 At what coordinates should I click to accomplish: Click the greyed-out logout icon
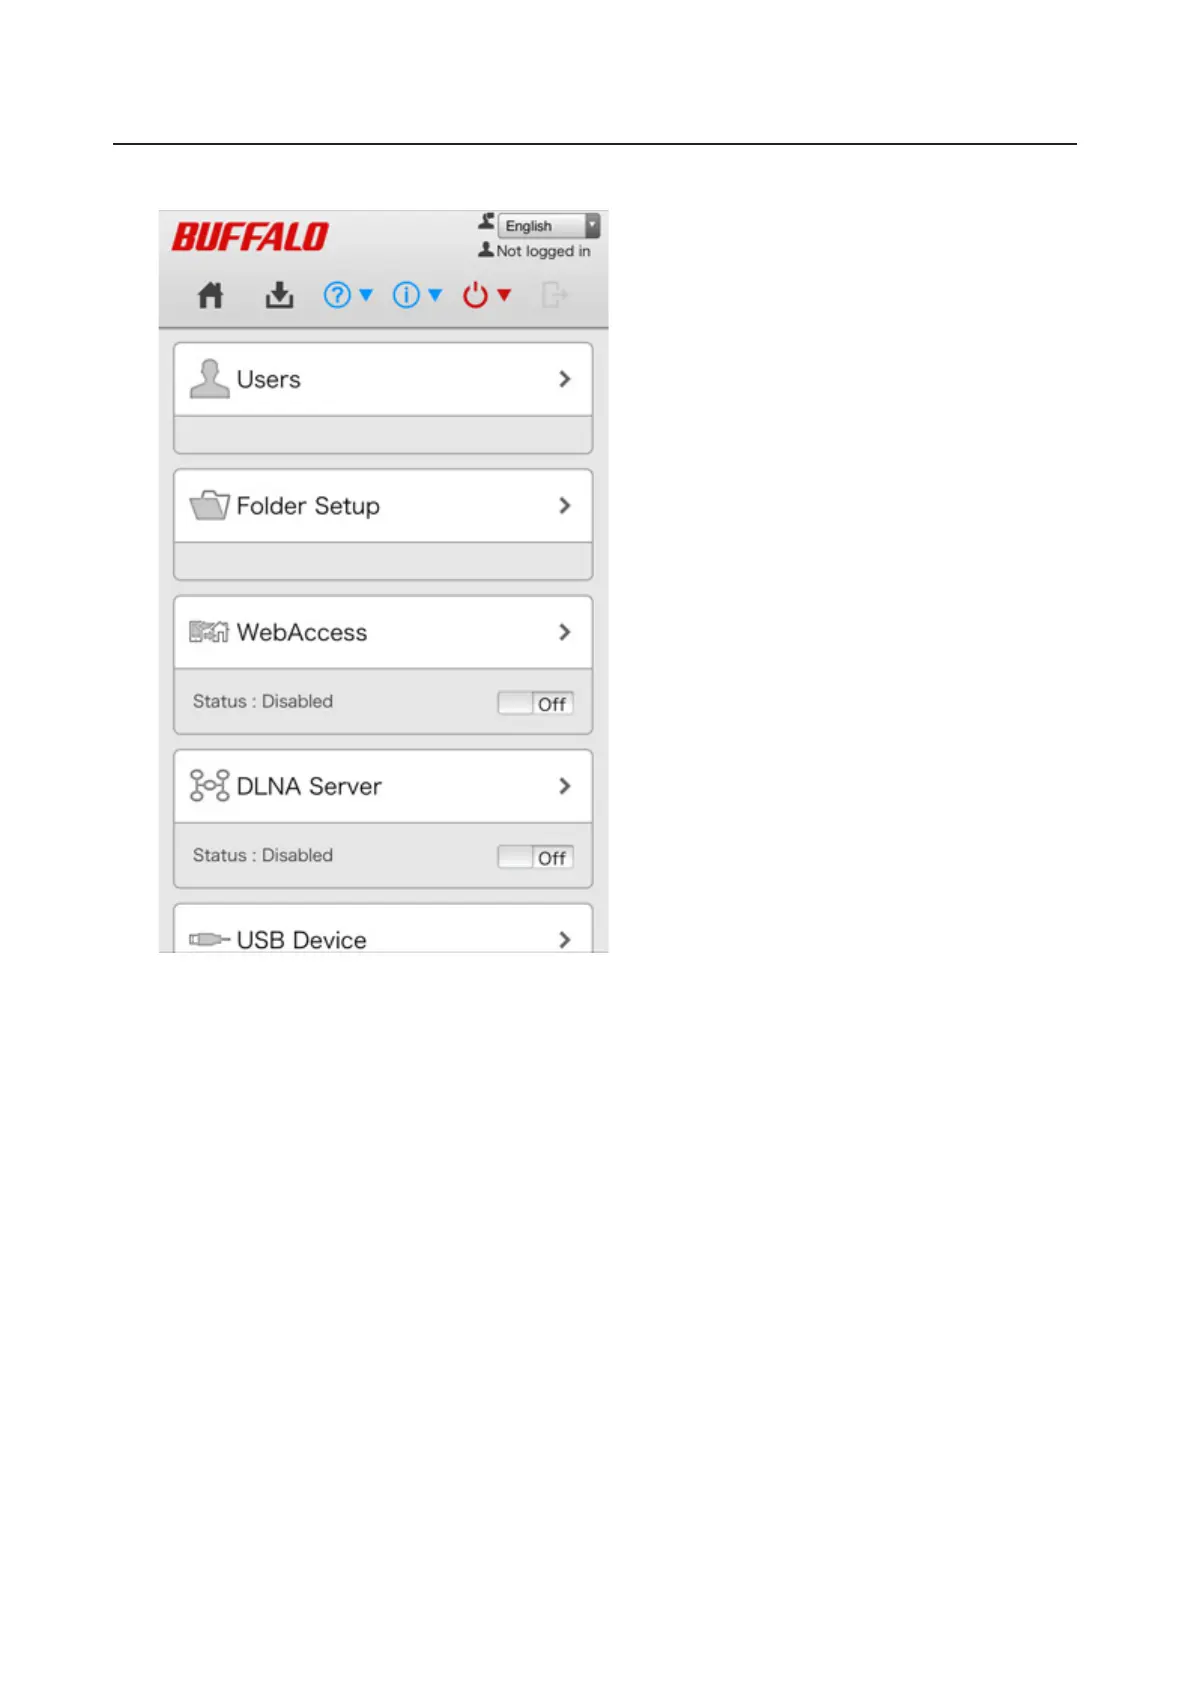coord(554,295)
